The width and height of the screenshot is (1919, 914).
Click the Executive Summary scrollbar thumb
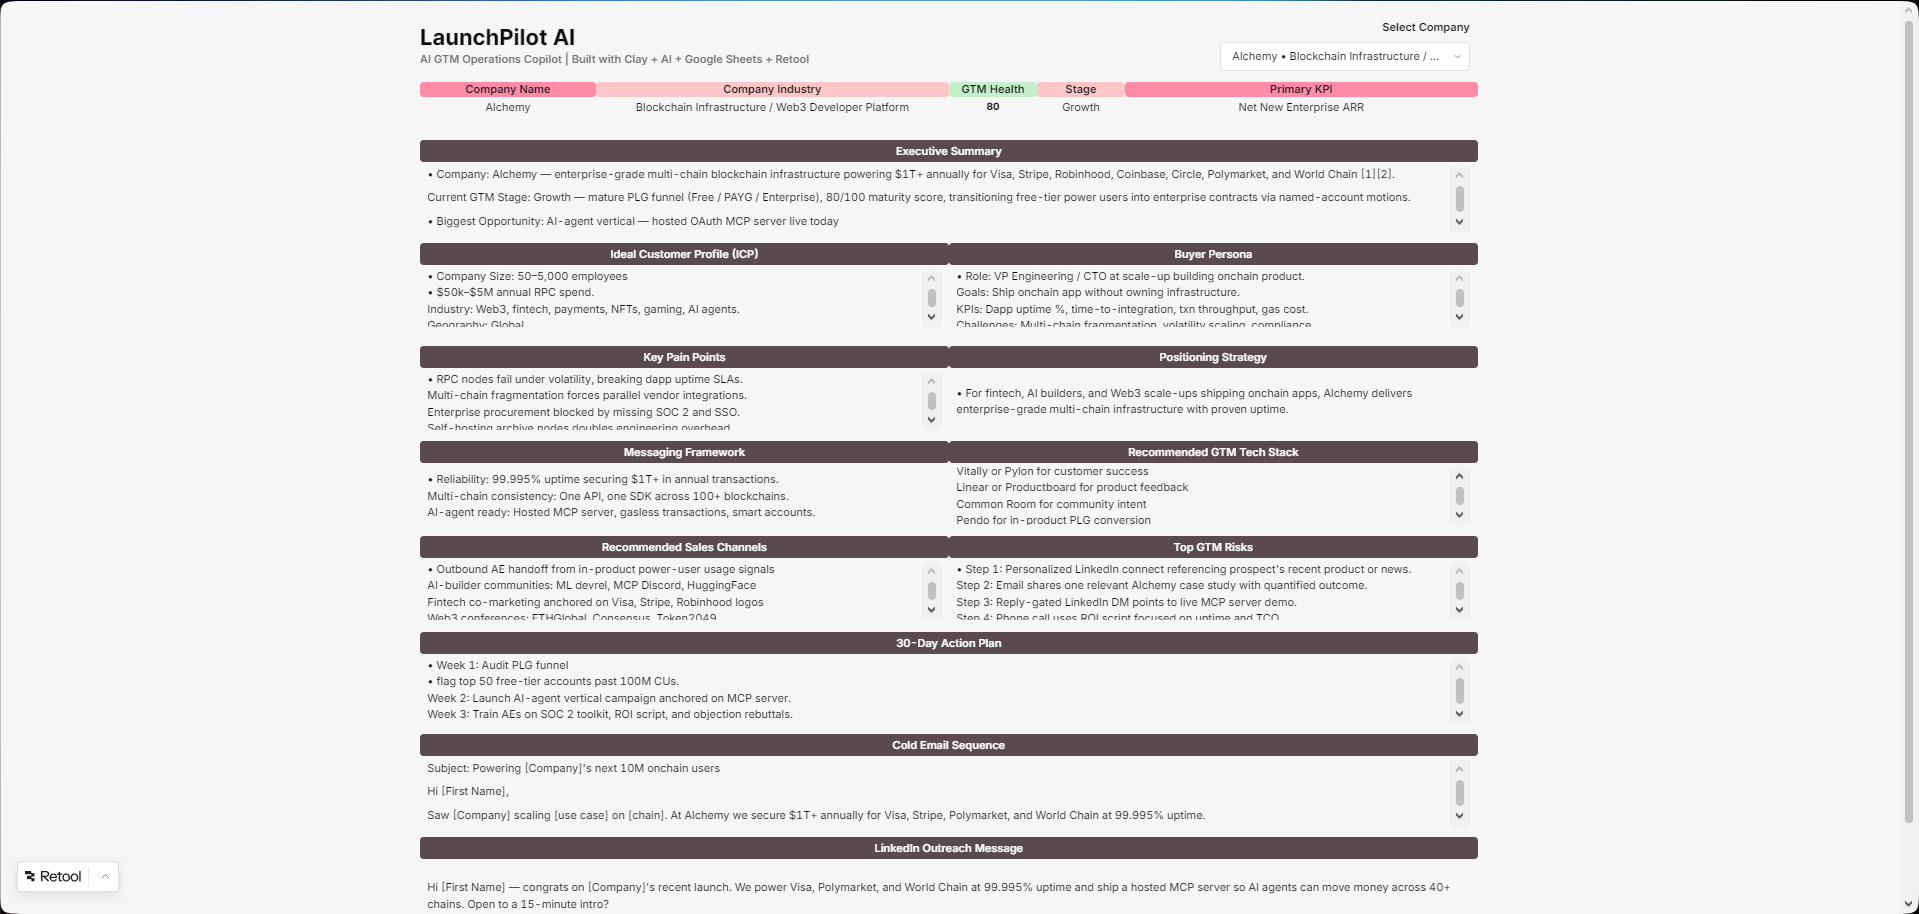(1459, 198)
